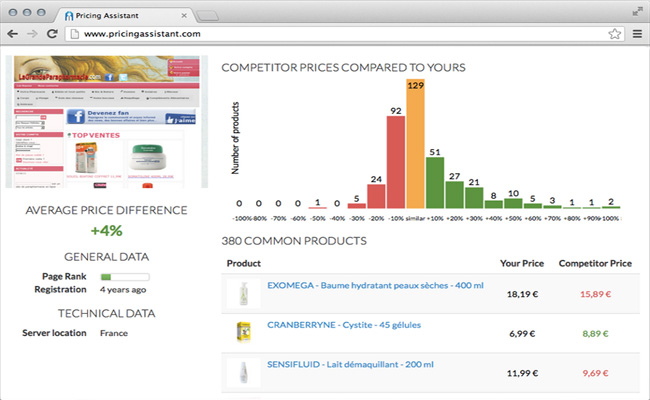Click the 9,69 € competitor price

[595, 373]
